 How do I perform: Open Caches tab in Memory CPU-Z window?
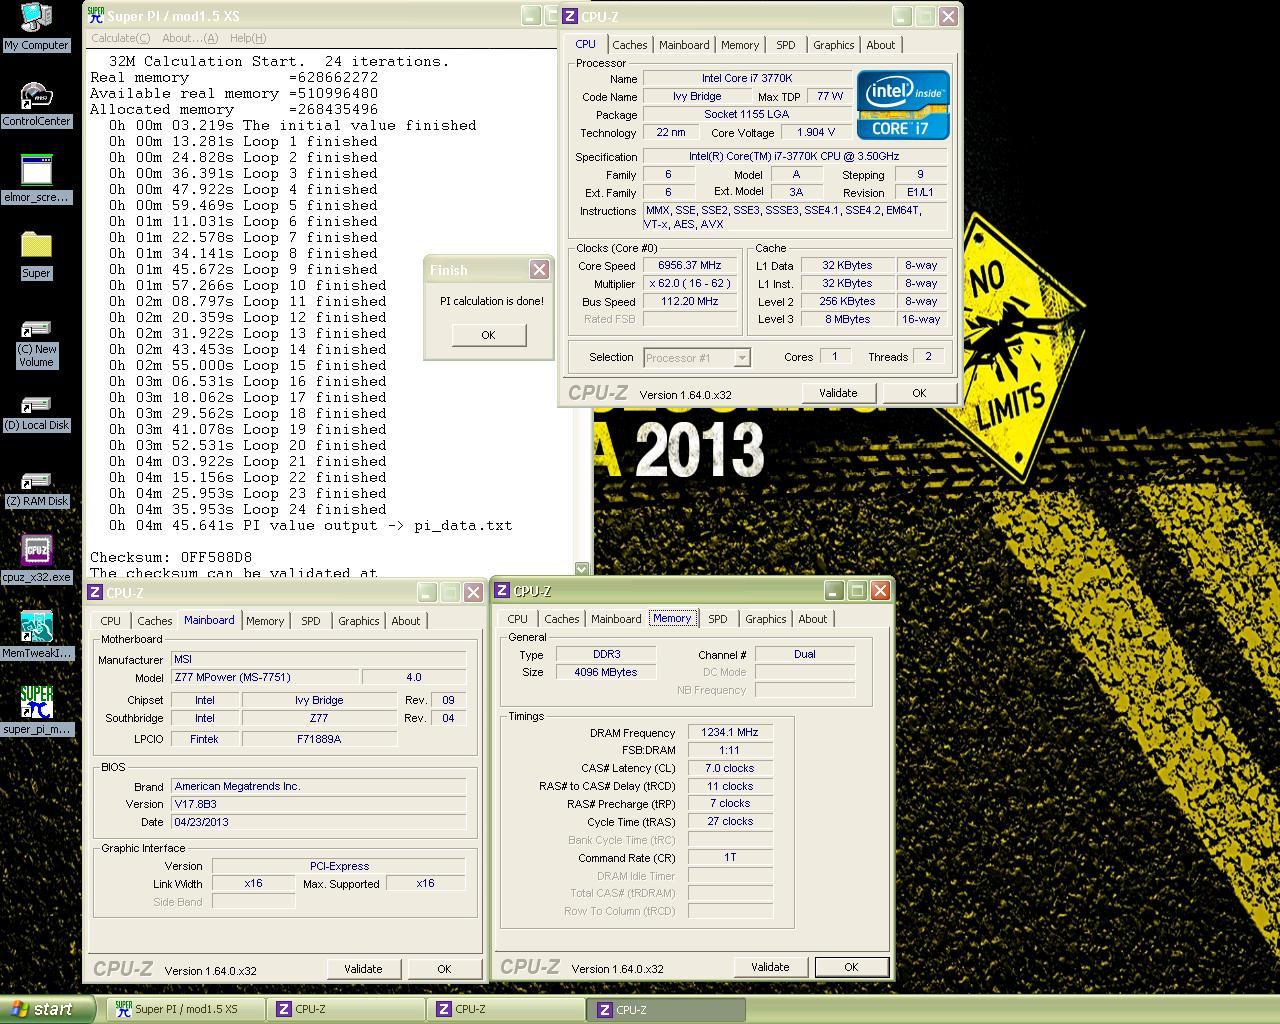click(562, 619)
